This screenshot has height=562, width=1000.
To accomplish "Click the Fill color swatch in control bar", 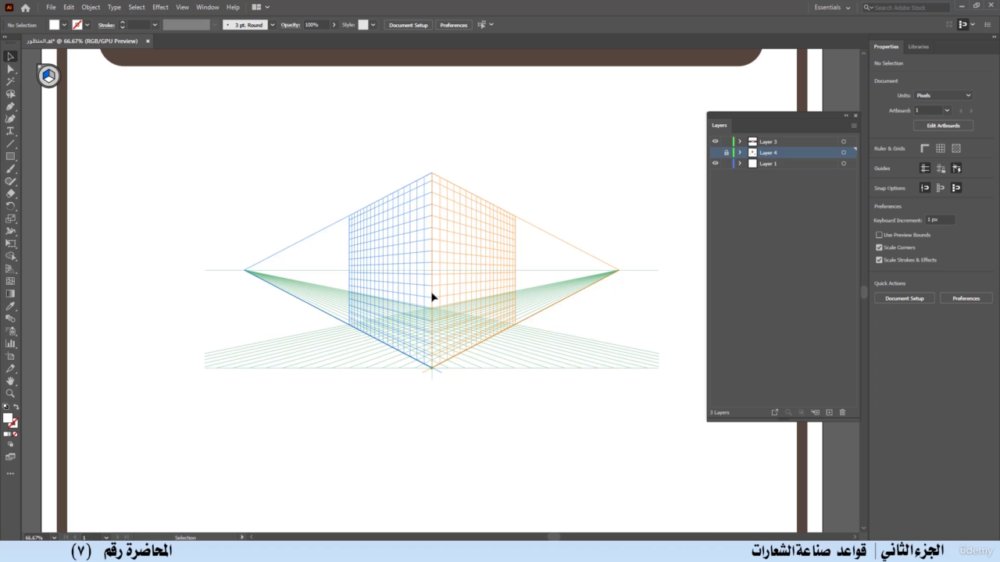I will pyautogui.click(x=54, y=25).
